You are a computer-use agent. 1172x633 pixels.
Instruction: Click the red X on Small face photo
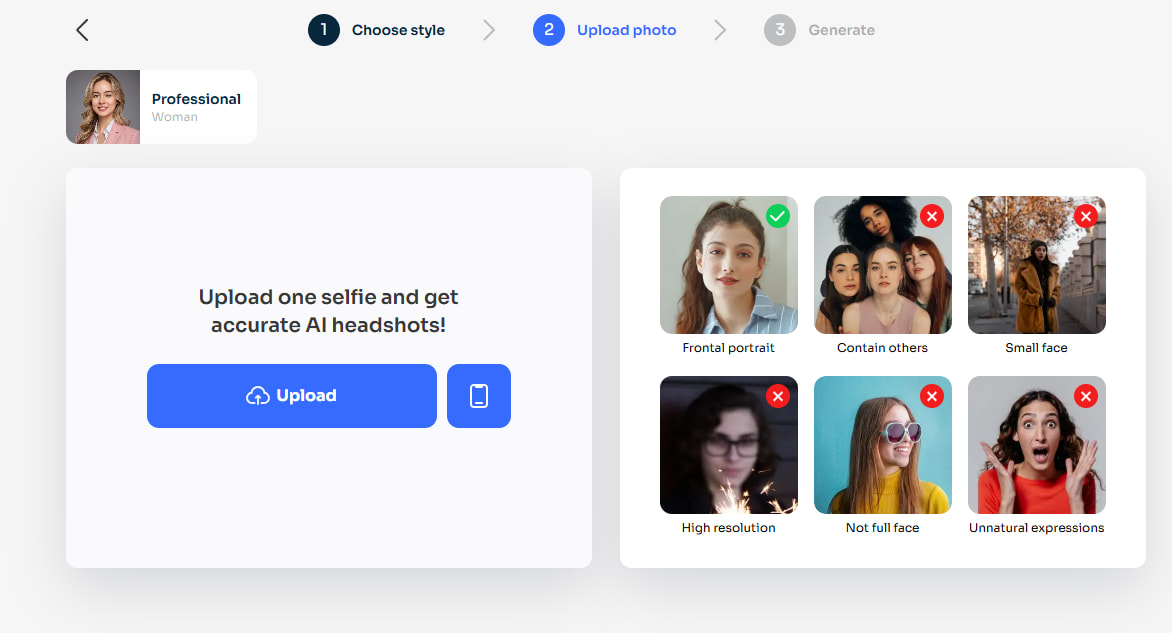[1085, 216]
